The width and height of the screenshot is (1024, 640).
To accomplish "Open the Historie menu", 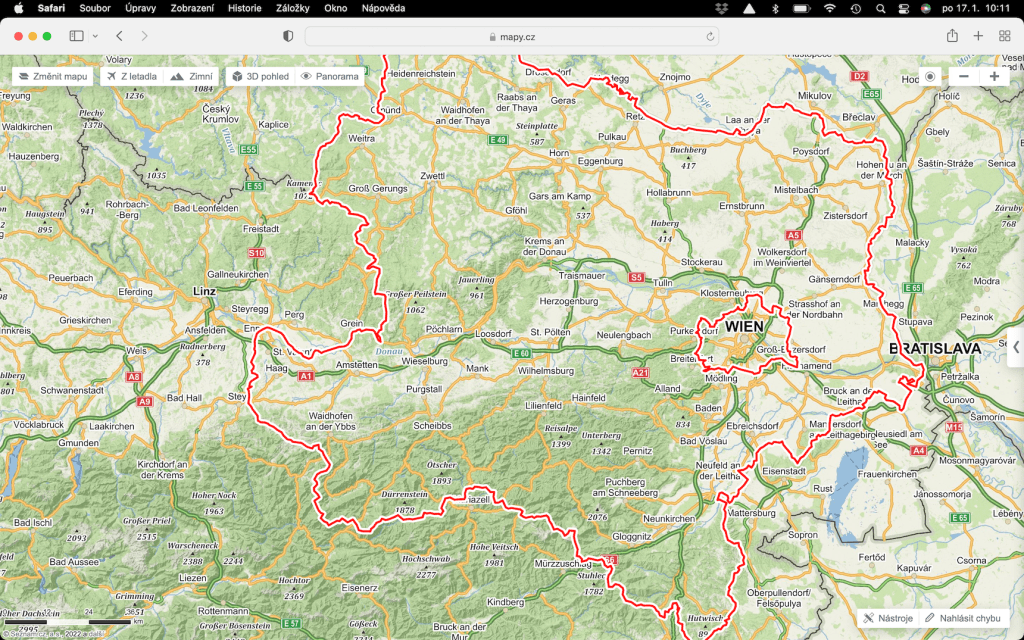I will point(245,8).
